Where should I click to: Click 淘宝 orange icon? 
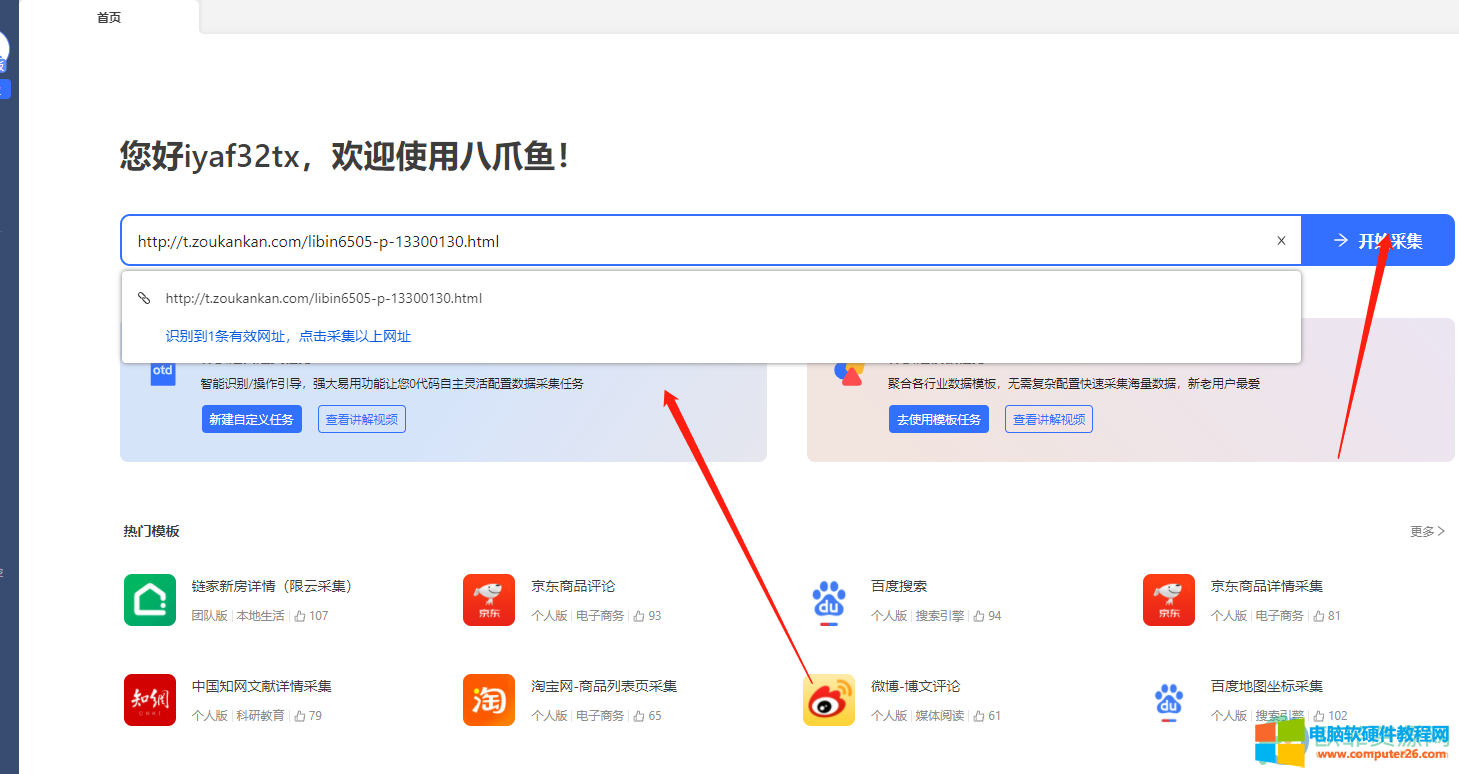tap(489, 700)
